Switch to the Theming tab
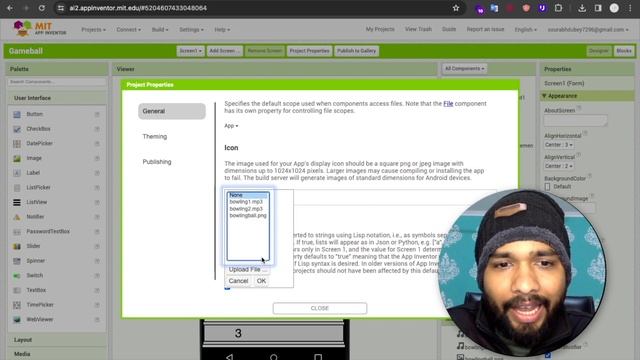Image resolution: width=640 pixels, height=360 pixels. tap(155, 136)
